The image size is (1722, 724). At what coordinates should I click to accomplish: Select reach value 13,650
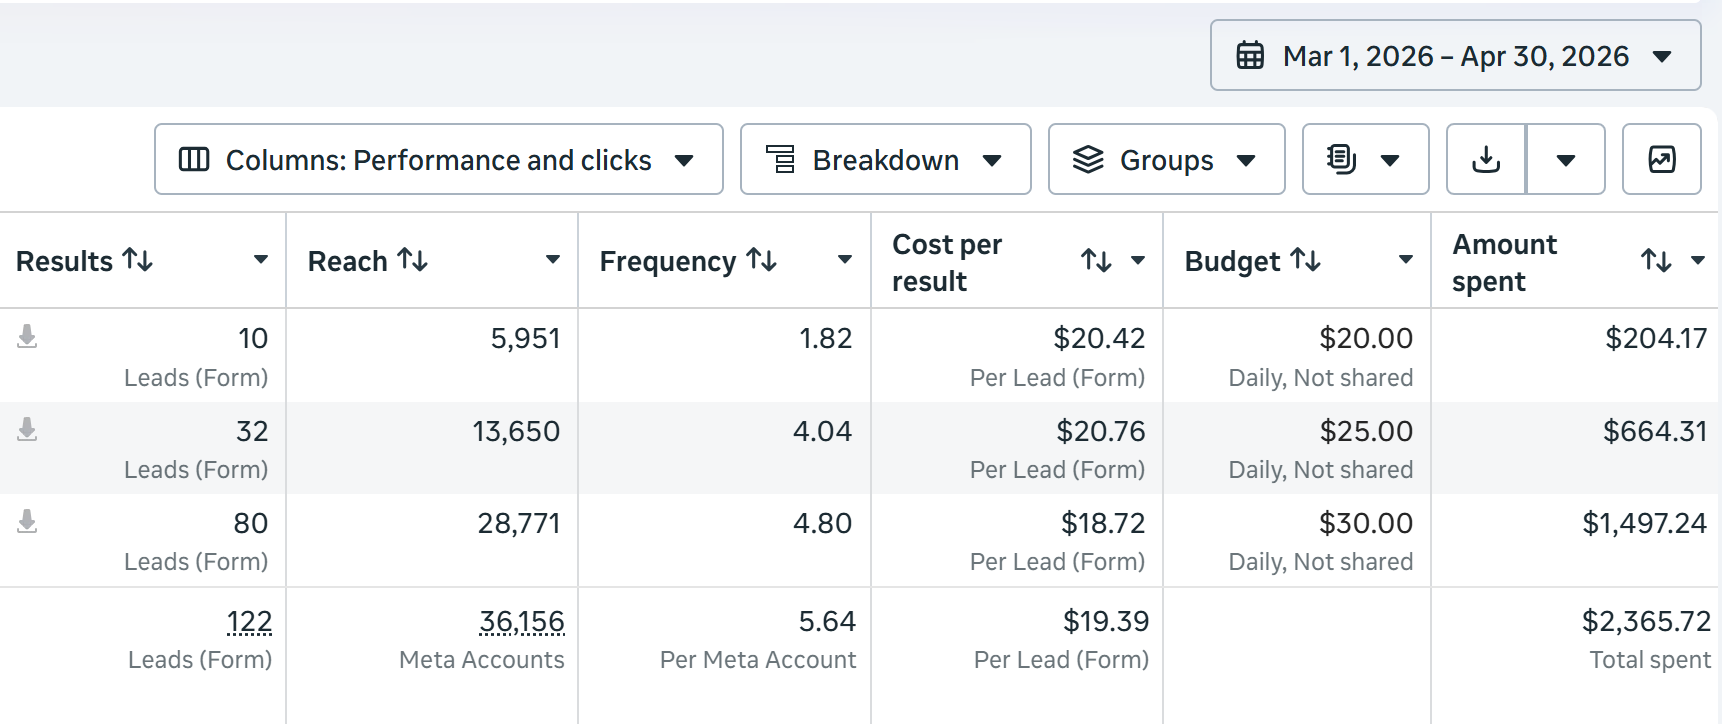click(517, 431)
